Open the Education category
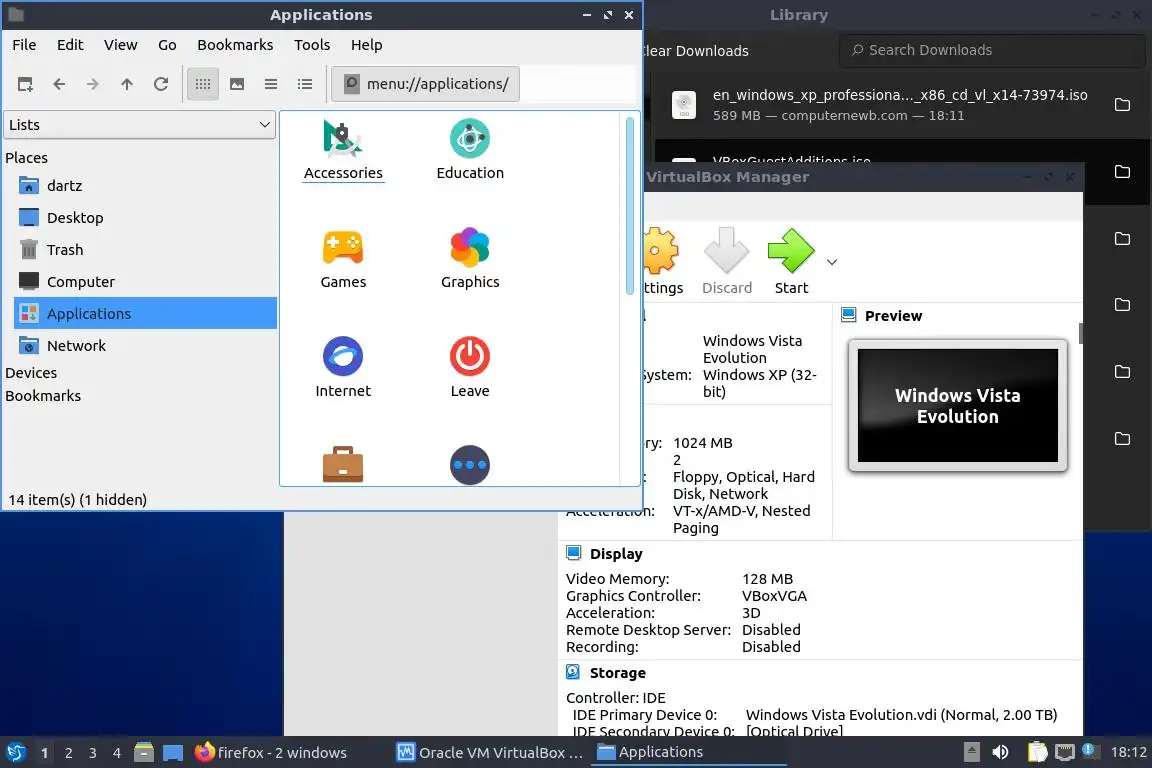Viewport: 1152px width, 768px height. pyautogui.click(x=470, y=151)
